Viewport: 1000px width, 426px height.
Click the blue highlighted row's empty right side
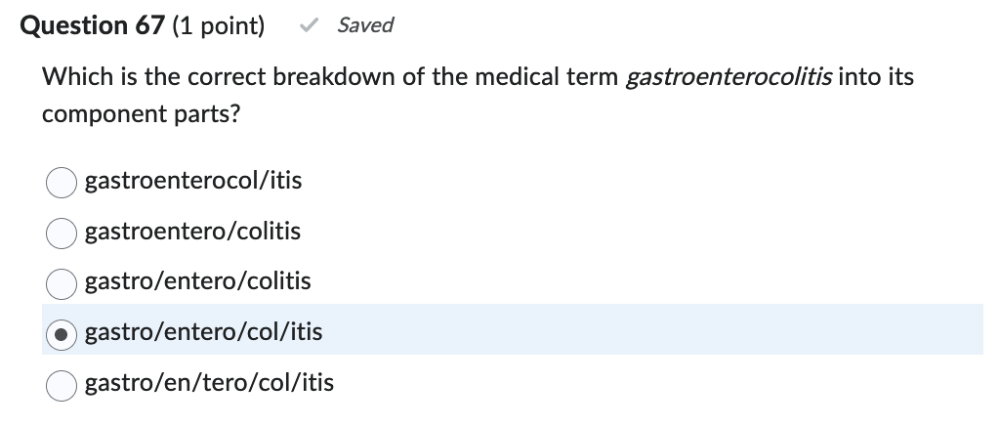tap(700, 330)
